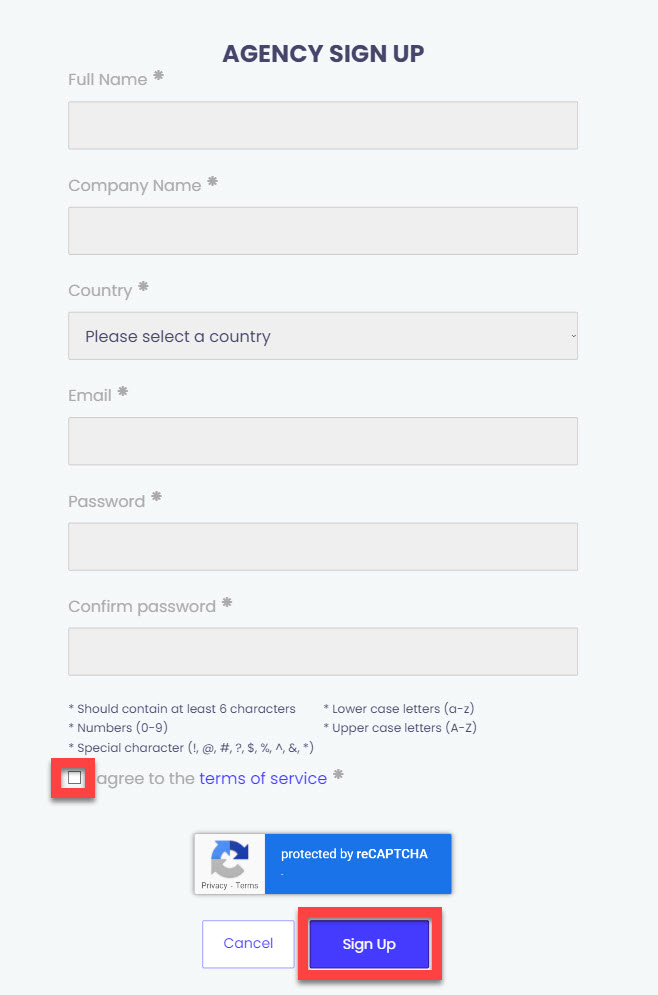Click into the Password input box

coord(323,546)
